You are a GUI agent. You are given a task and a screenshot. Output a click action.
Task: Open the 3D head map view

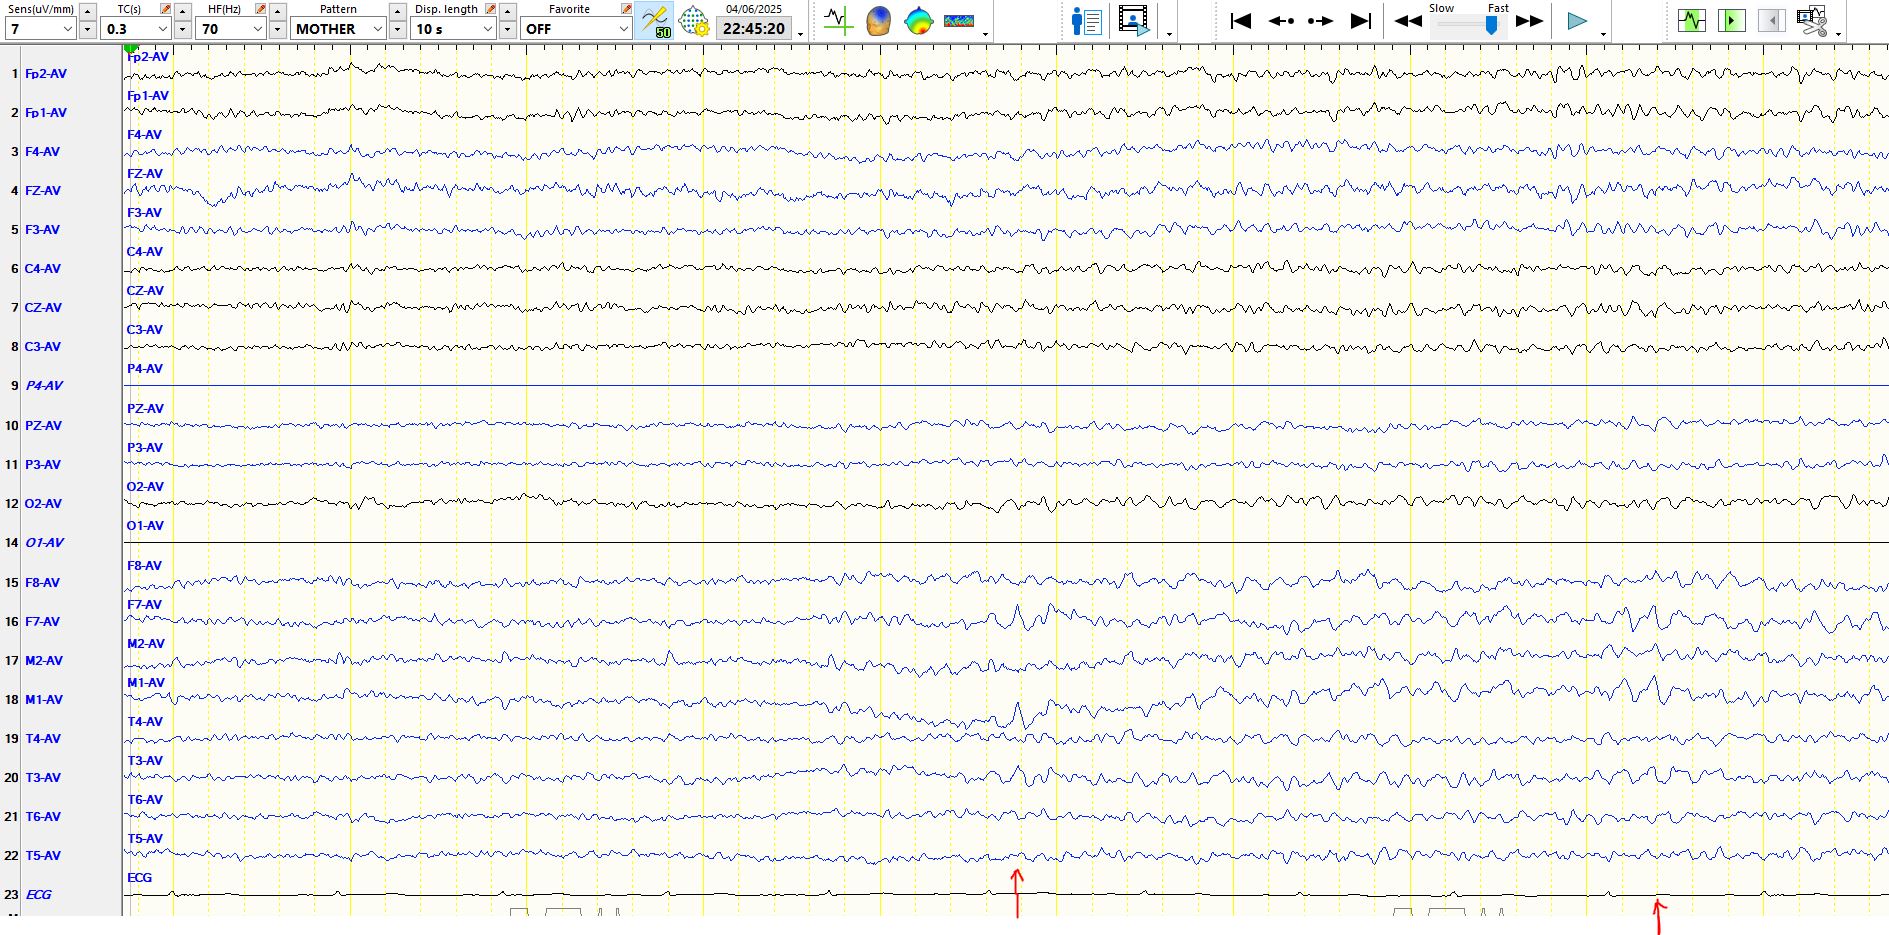click(x=878, y=21)
